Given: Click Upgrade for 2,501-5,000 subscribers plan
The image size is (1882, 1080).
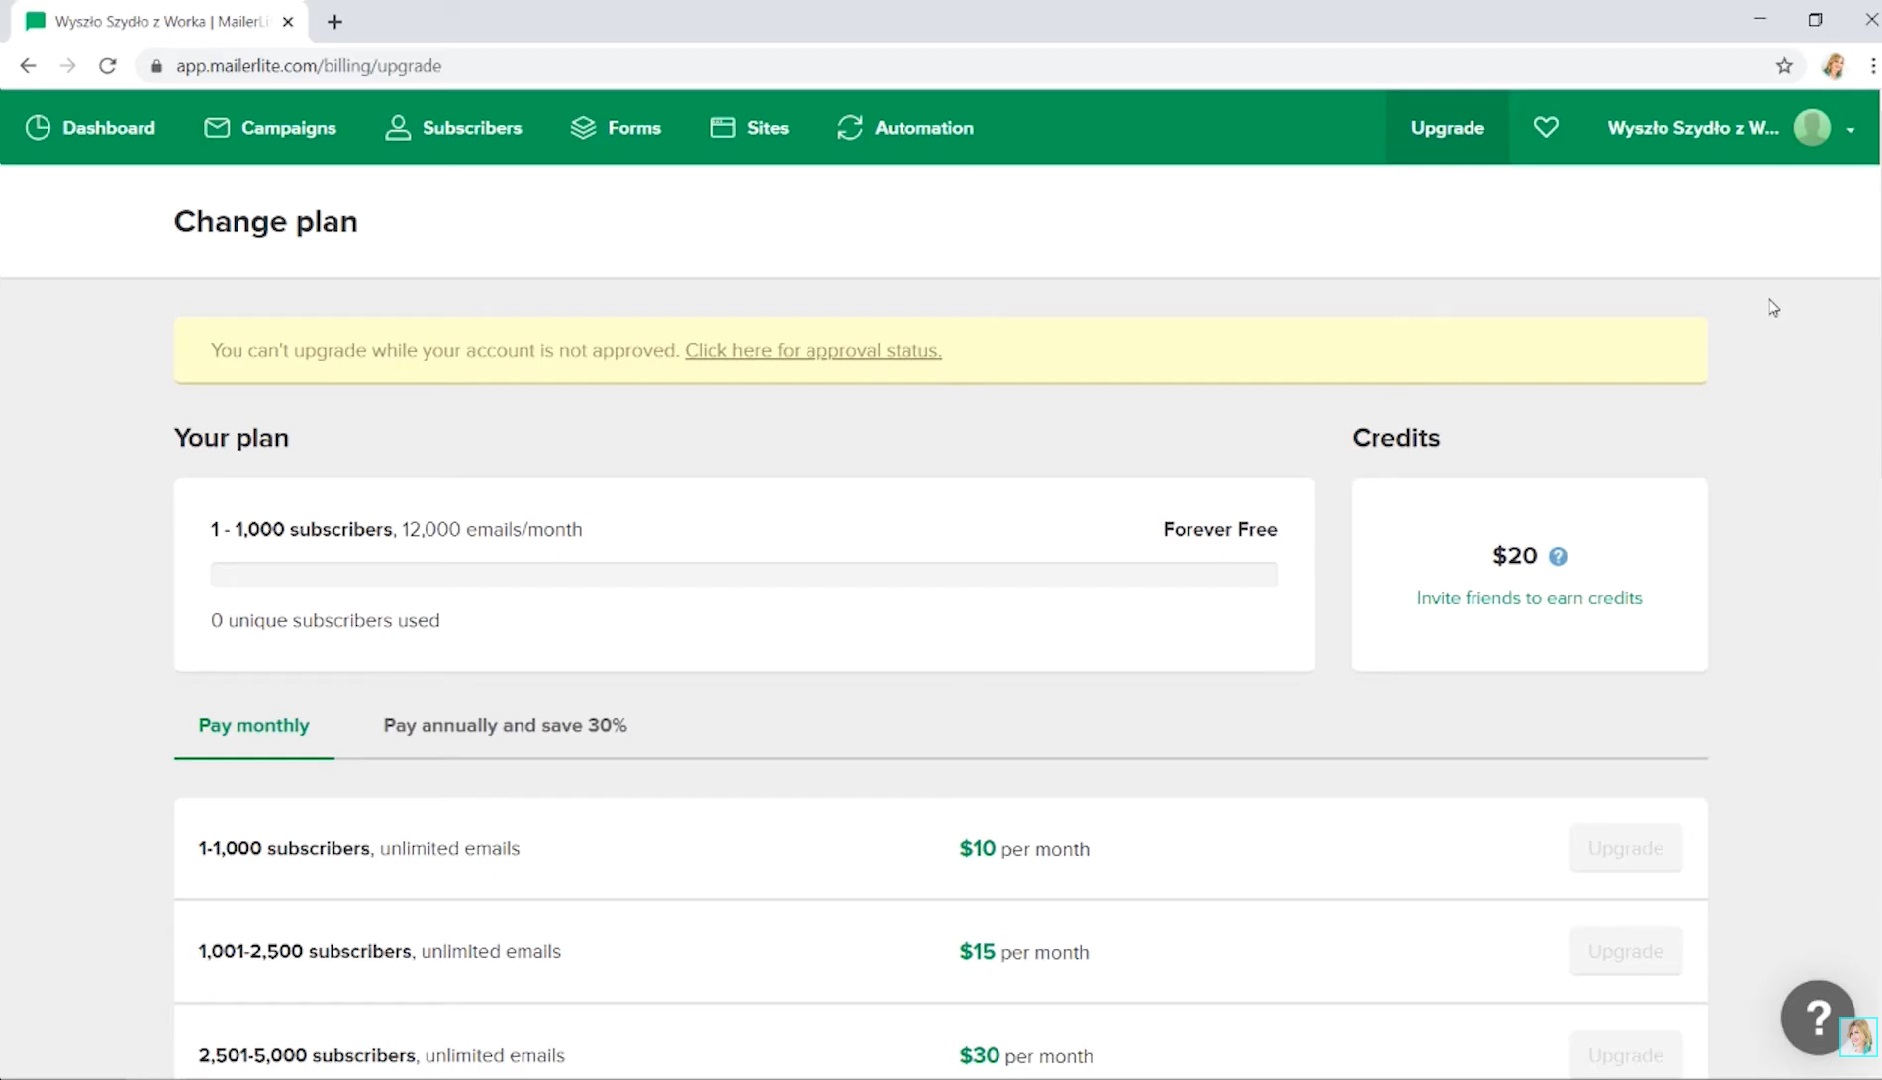Looking at the screenshot, I should [x=1625, y=1055].
